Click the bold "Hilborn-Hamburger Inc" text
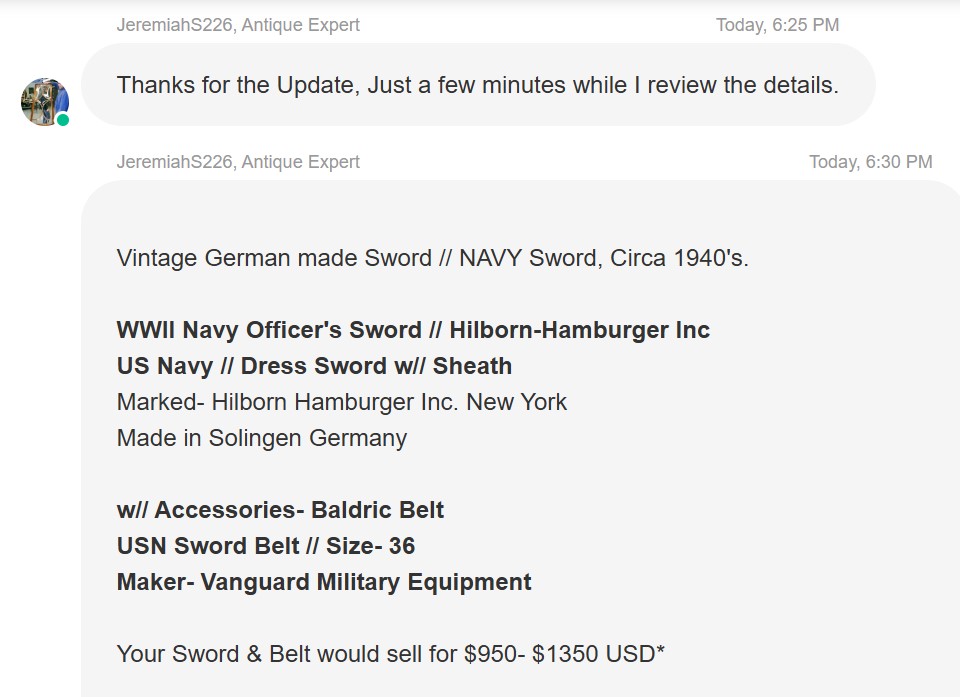This screenshot has width=960, height=697. click(580, 330)
